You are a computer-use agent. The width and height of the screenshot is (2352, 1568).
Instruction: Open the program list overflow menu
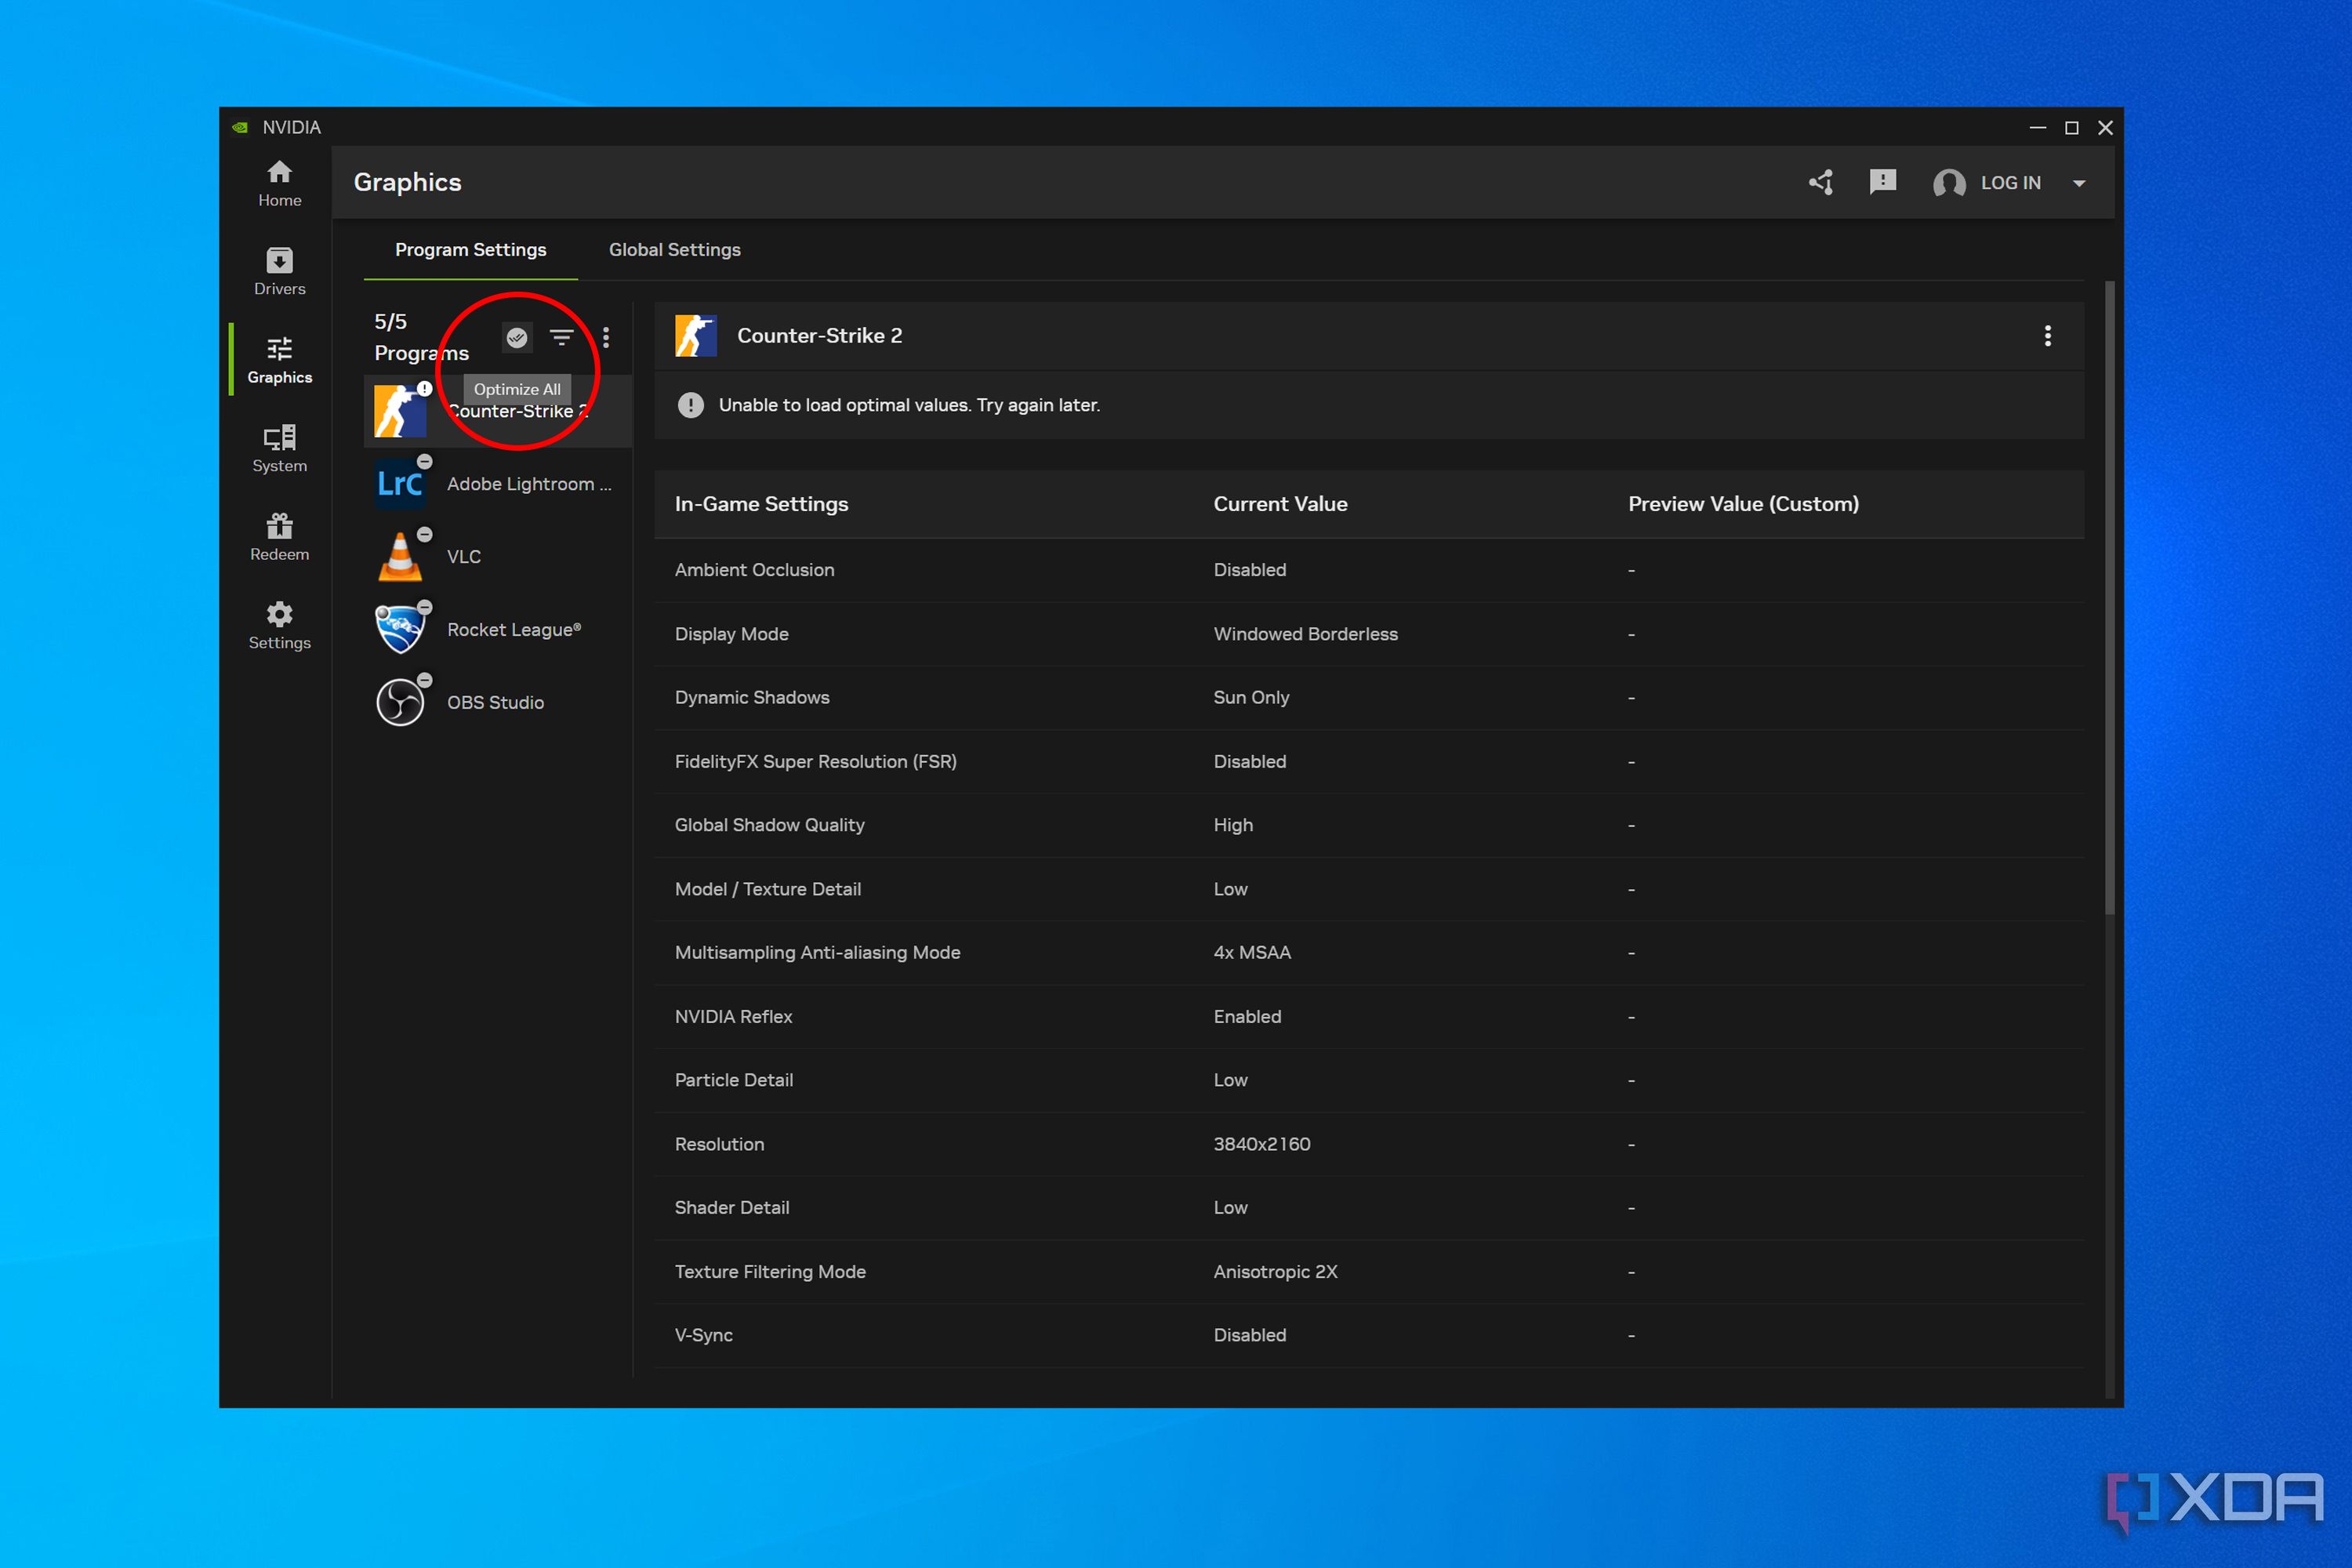(605, 337)
